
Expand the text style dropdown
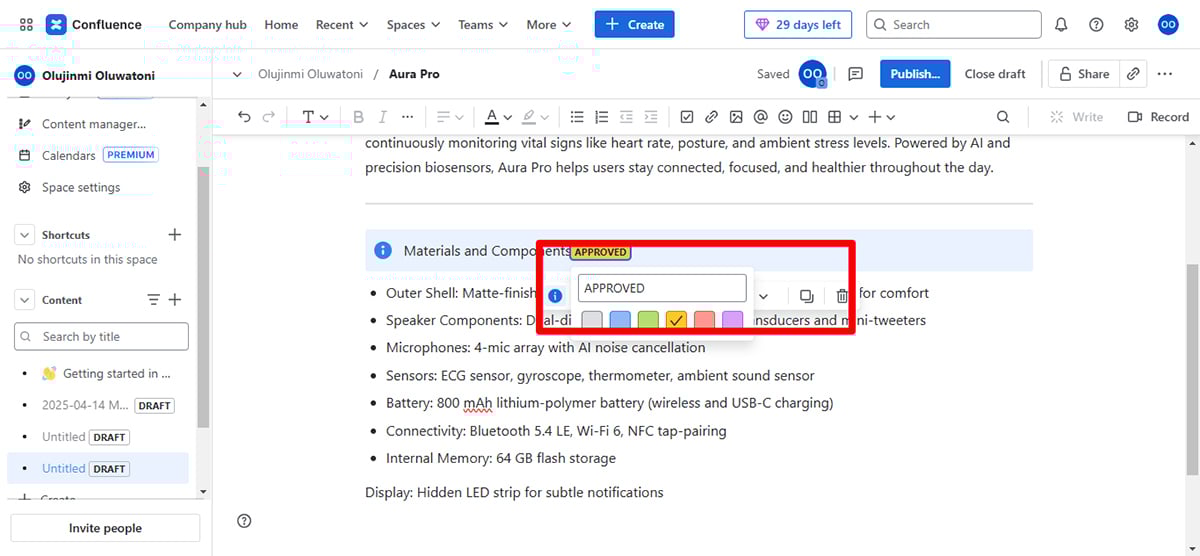(x=315, y=117)
